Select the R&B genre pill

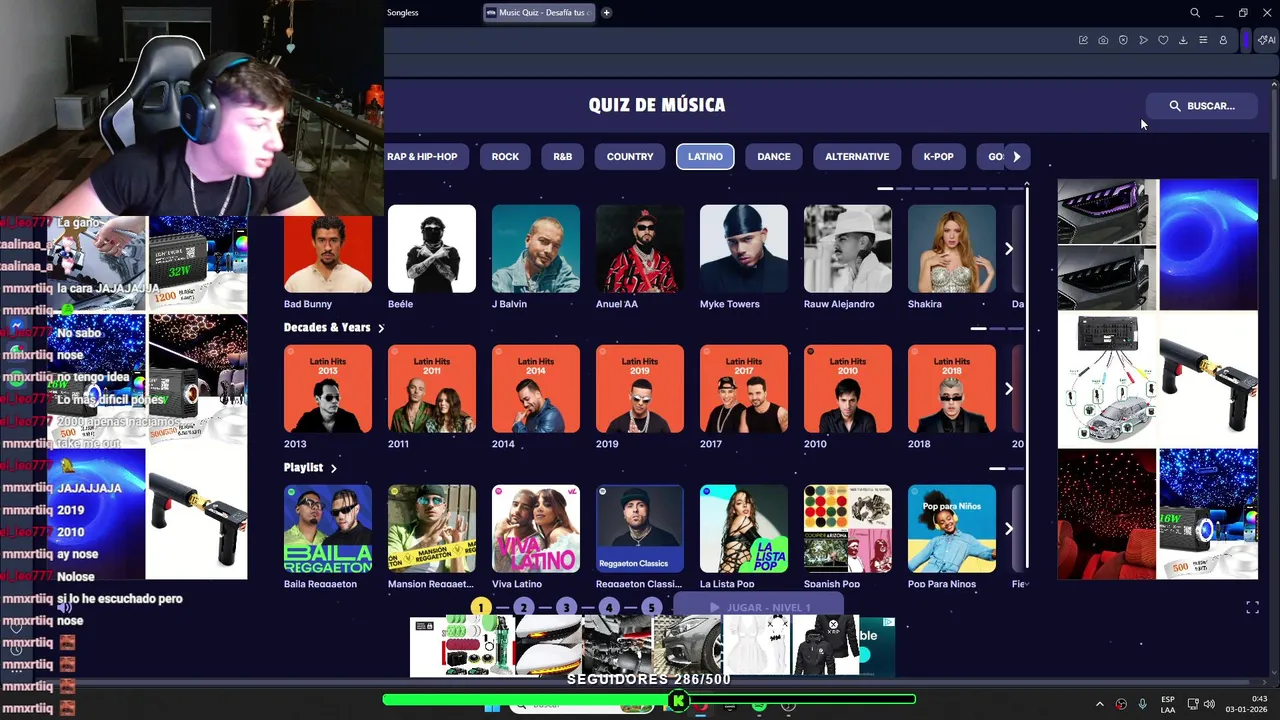coord(563,157)
